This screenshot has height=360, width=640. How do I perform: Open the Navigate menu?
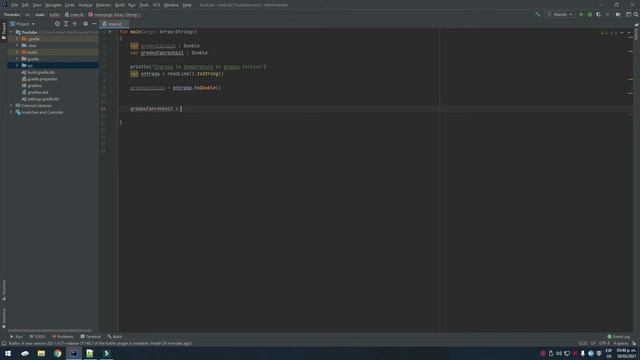click(x=53, y=5)
